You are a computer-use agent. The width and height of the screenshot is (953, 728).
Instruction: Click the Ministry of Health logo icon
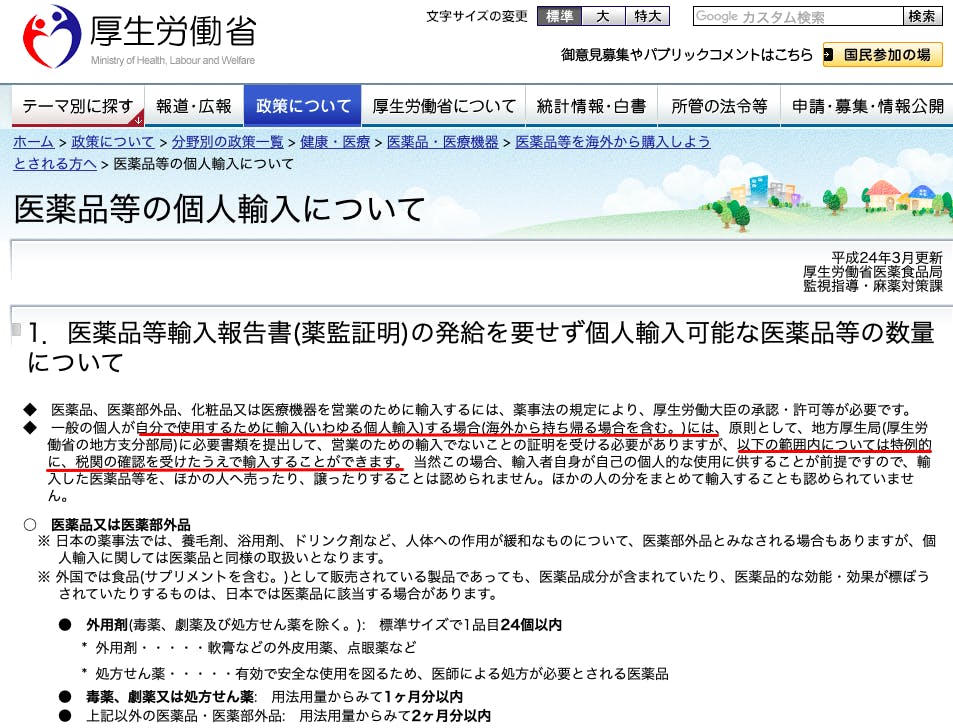pyautogui.click(x=52, y=36)
